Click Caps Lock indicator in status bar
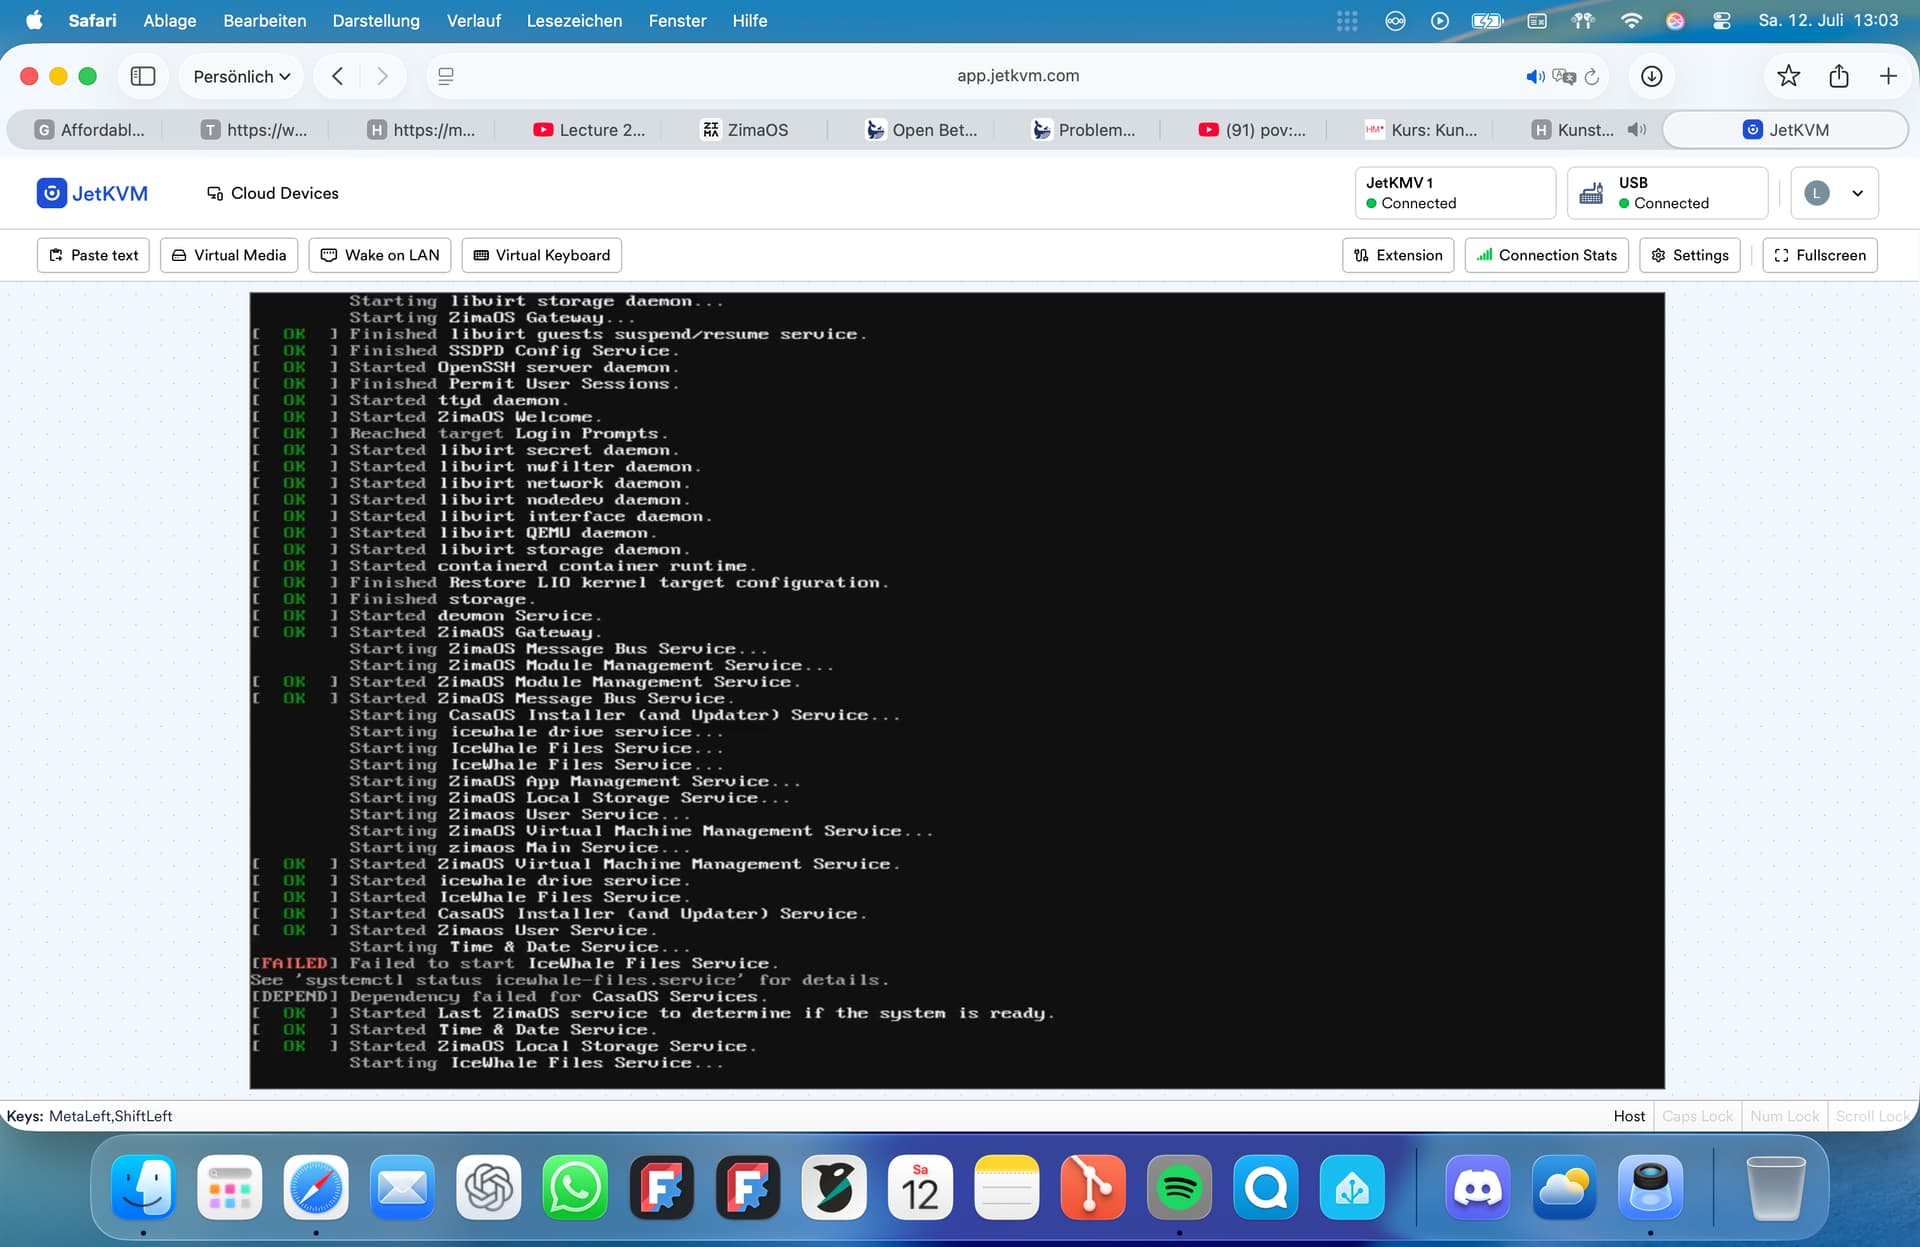Screen dimensions: 1920x1247 (1697, 1116)
